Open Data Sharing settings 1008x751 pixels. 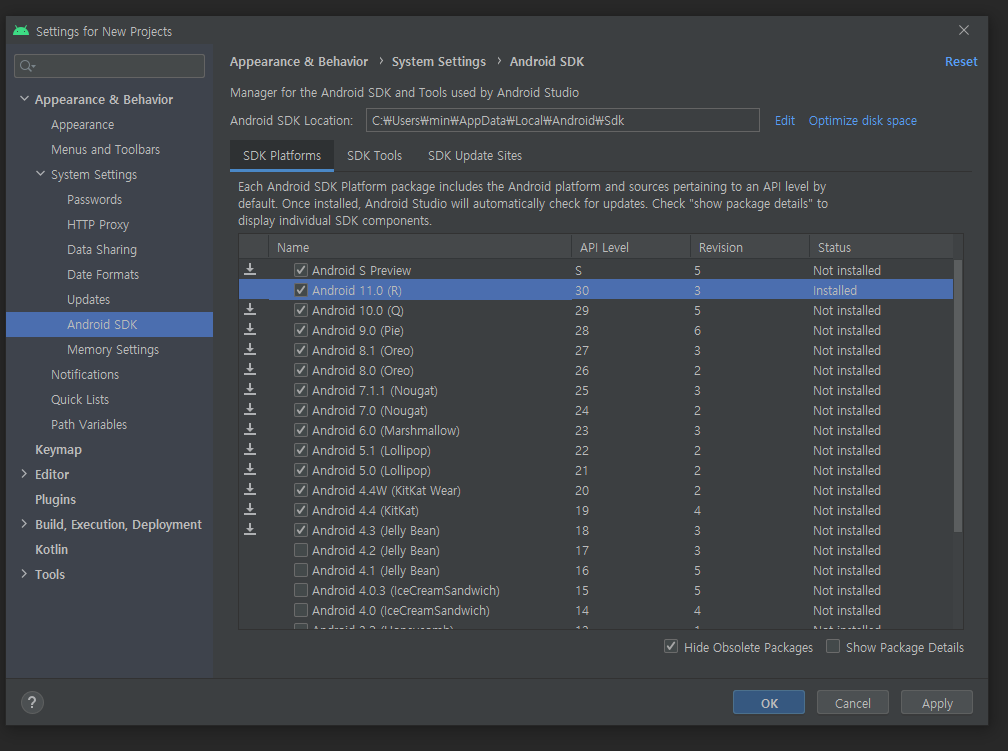(102, 249)
